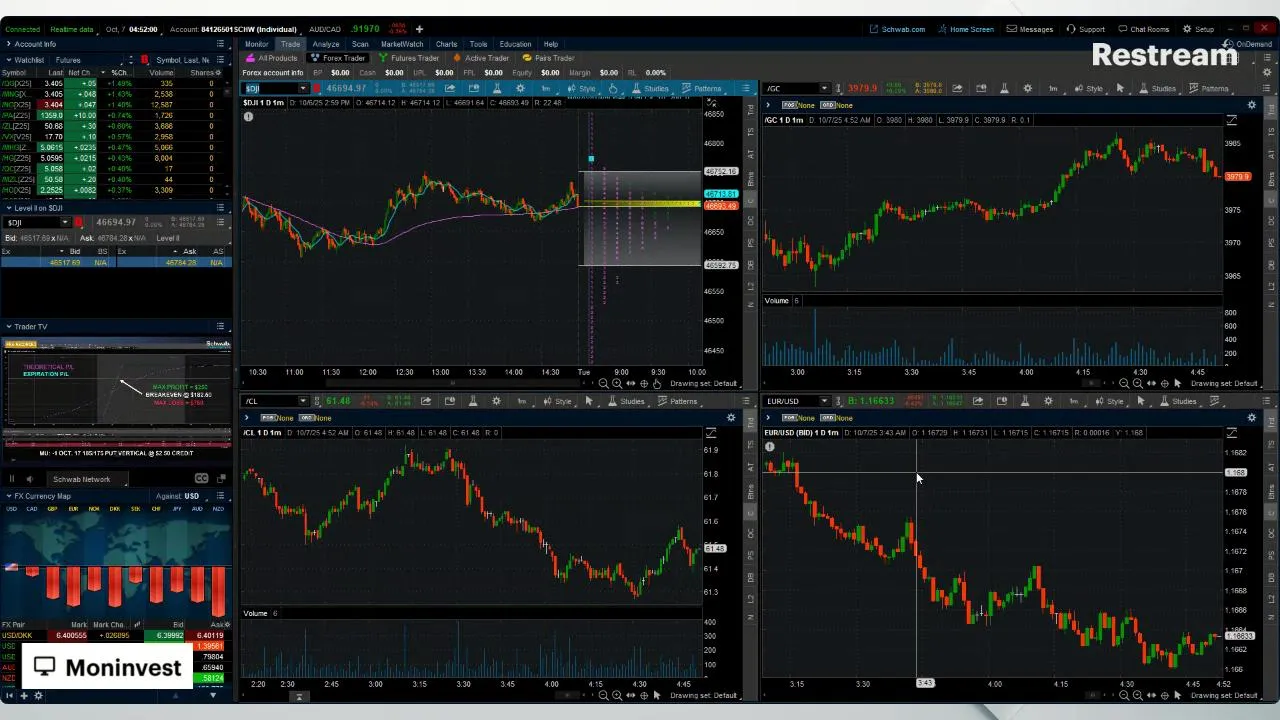Open the Setup menu
This screenshot has height=720, width=1280.
[1199, 29]
